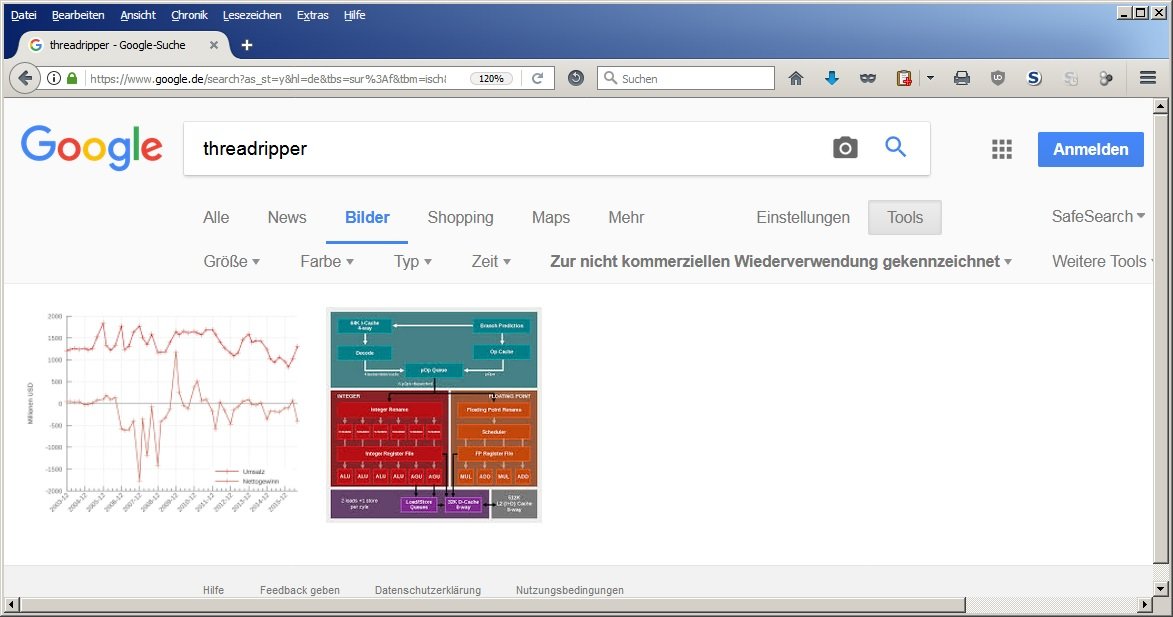Click the green secure connection padlock
The image size is (1173, 617).
pyautogui.click(x=72, y=78)
